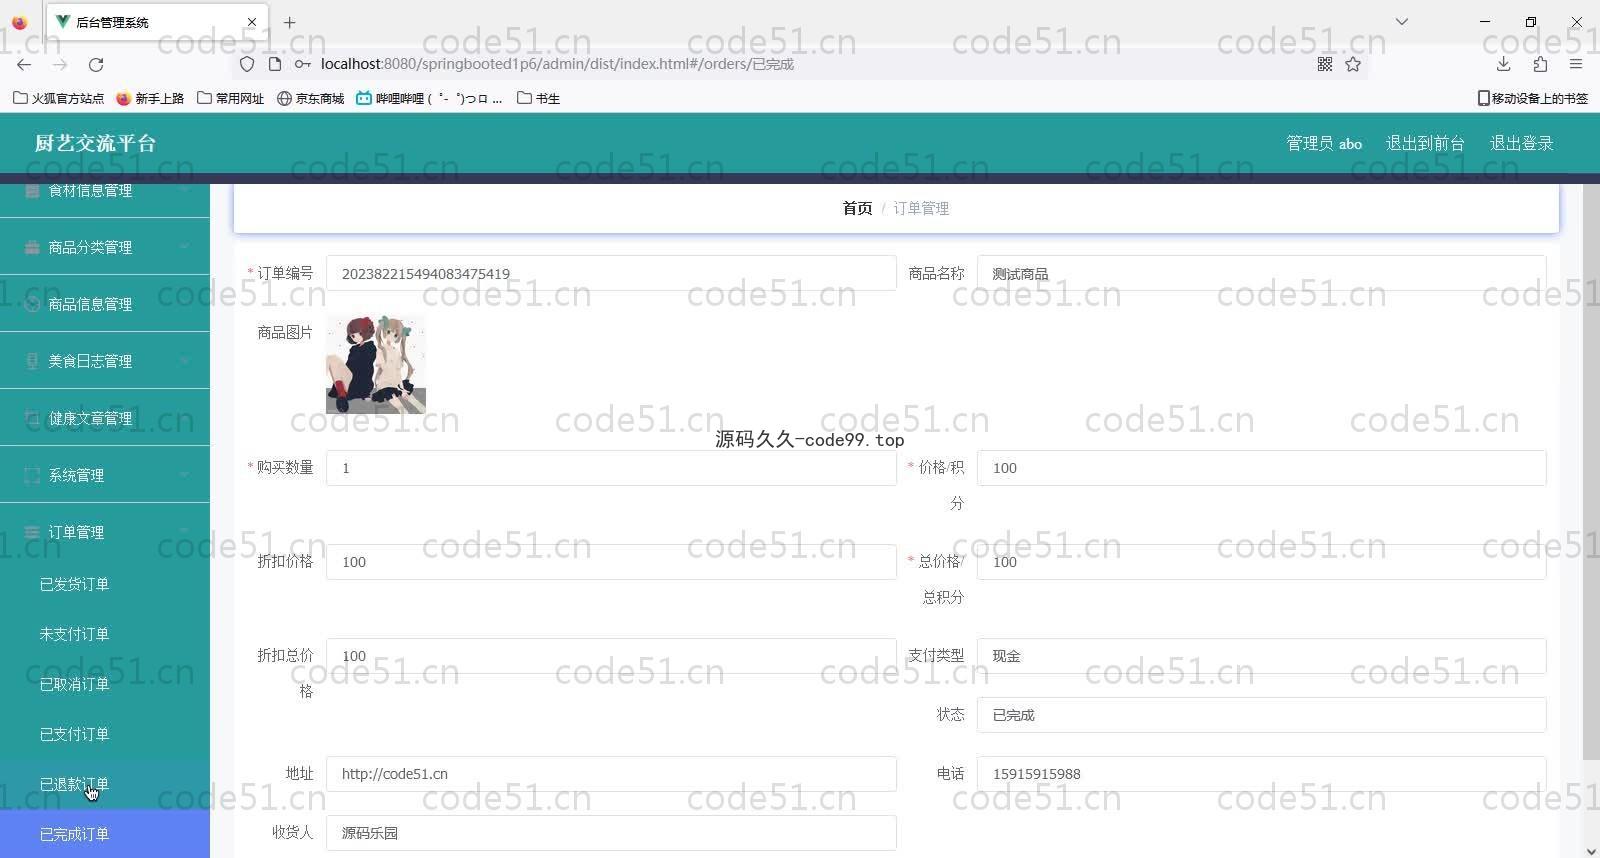The image size is (1600, 858).
Task: Collapse the 订单管理 menu arrow
Action: click(185, 532)
